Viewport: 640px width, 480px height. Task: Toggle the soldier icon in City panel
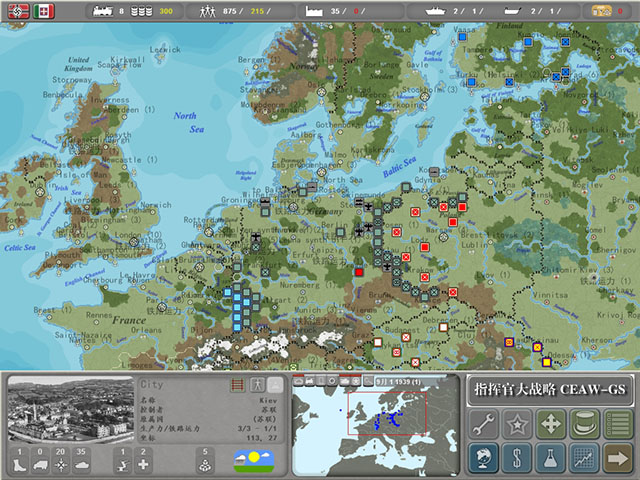coord(257,384)
